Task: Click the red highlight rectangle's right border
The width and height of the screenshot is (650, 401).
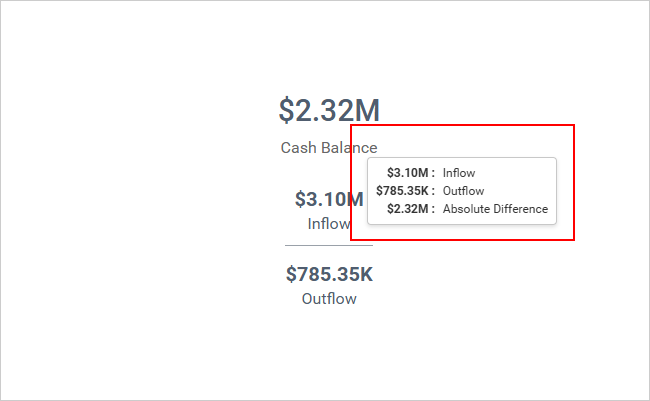Action: click(574, 182)
